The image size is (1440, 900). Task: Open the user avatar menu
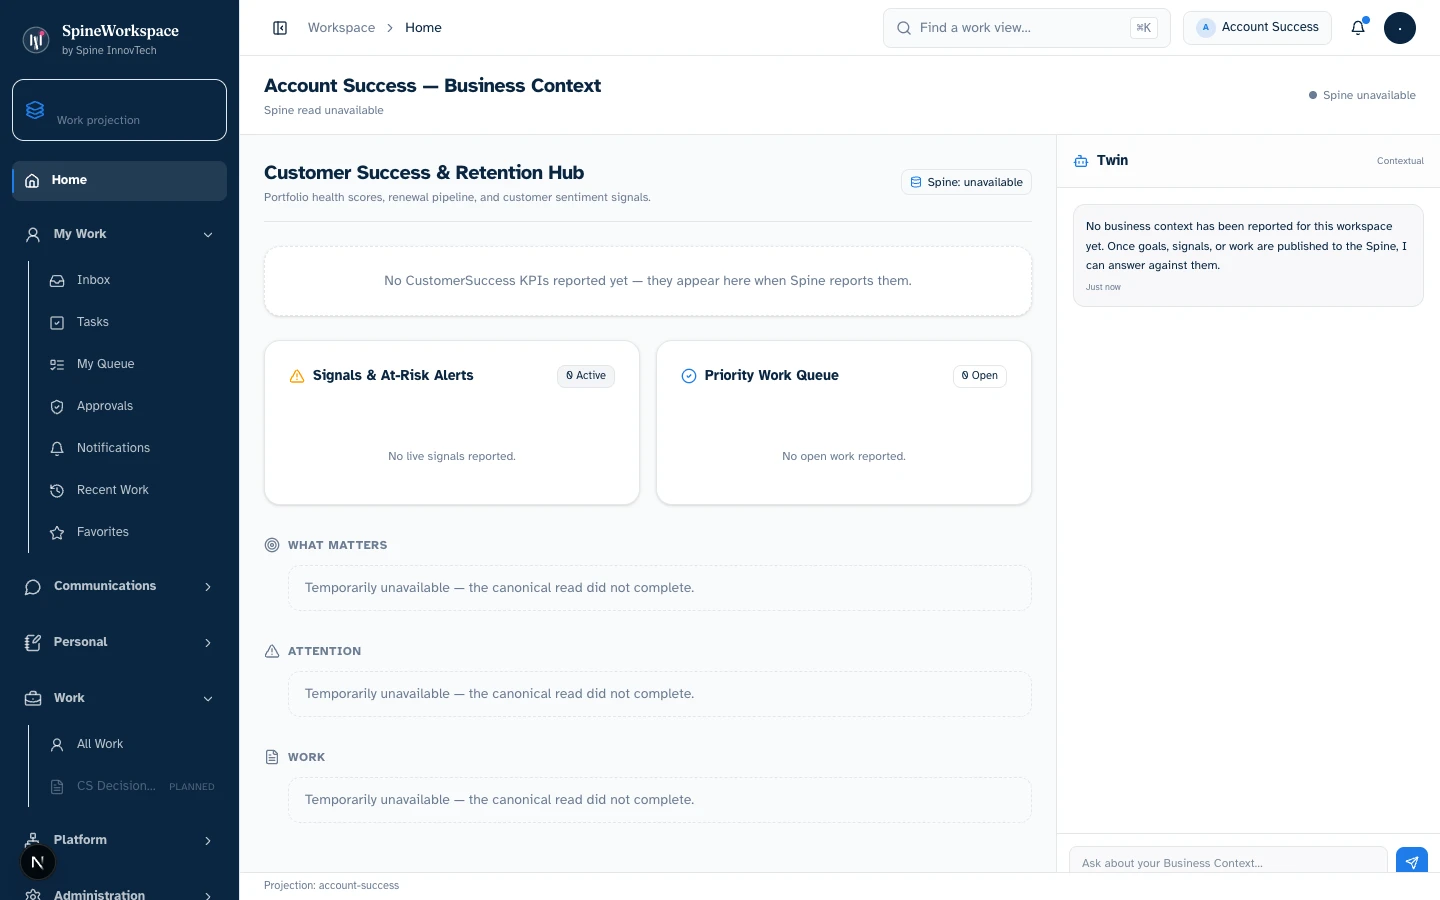[x=1400, y=28]
